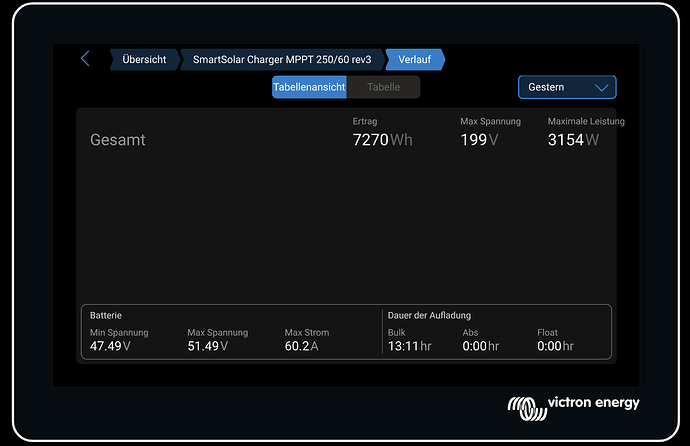690x446 pixels.
Task: Select the Verlauf breadcrumb
Action: coord(415,59)
